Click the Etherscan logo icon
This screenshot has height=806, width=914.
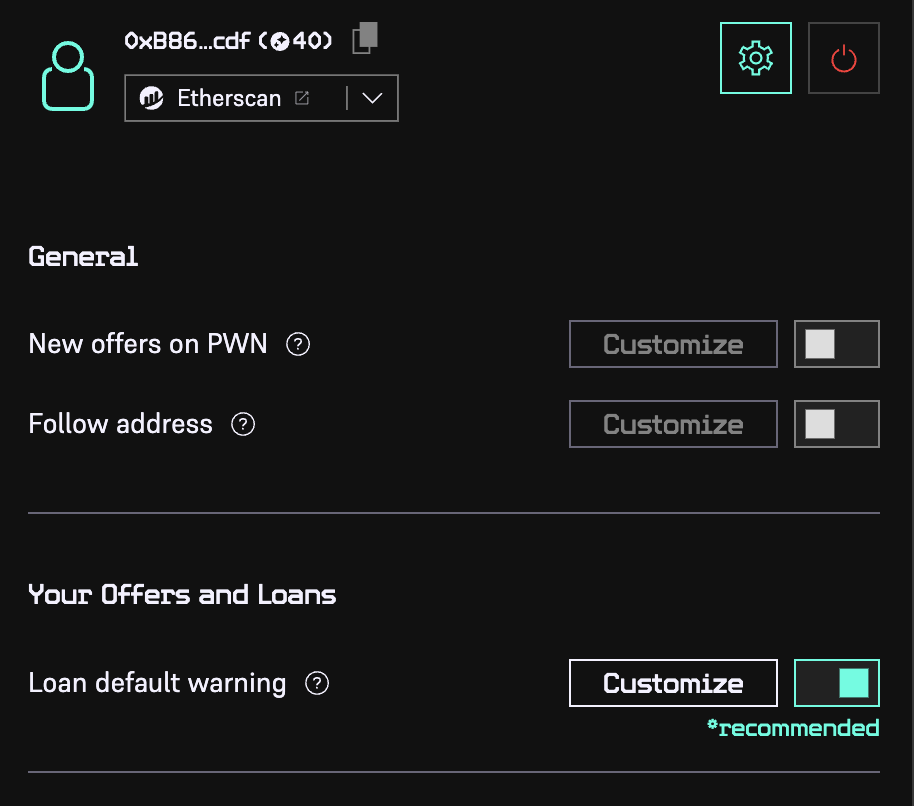tap(152, 98)
